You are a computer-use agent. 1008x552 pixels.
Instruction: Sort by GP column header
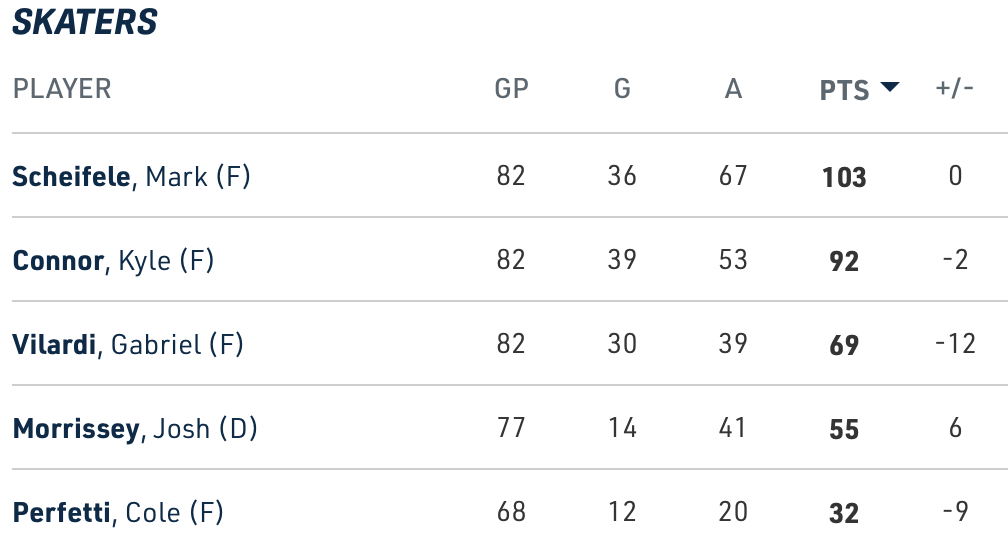tap(512, 89)
